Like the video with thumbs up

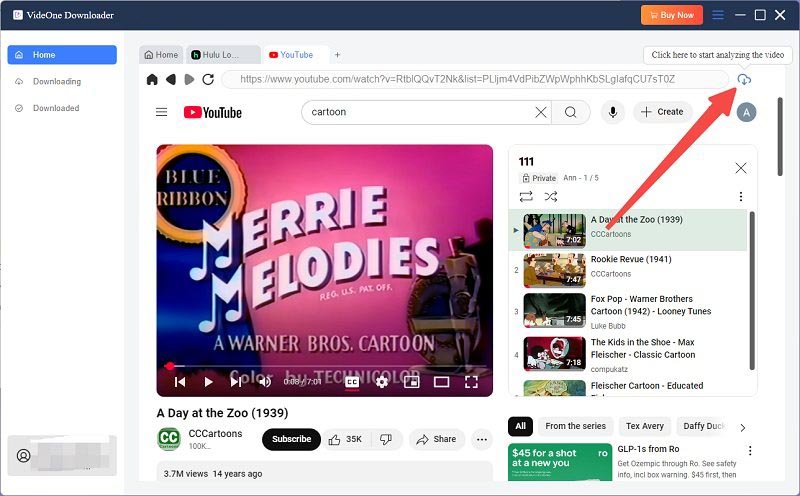click(x=345, y=439)
